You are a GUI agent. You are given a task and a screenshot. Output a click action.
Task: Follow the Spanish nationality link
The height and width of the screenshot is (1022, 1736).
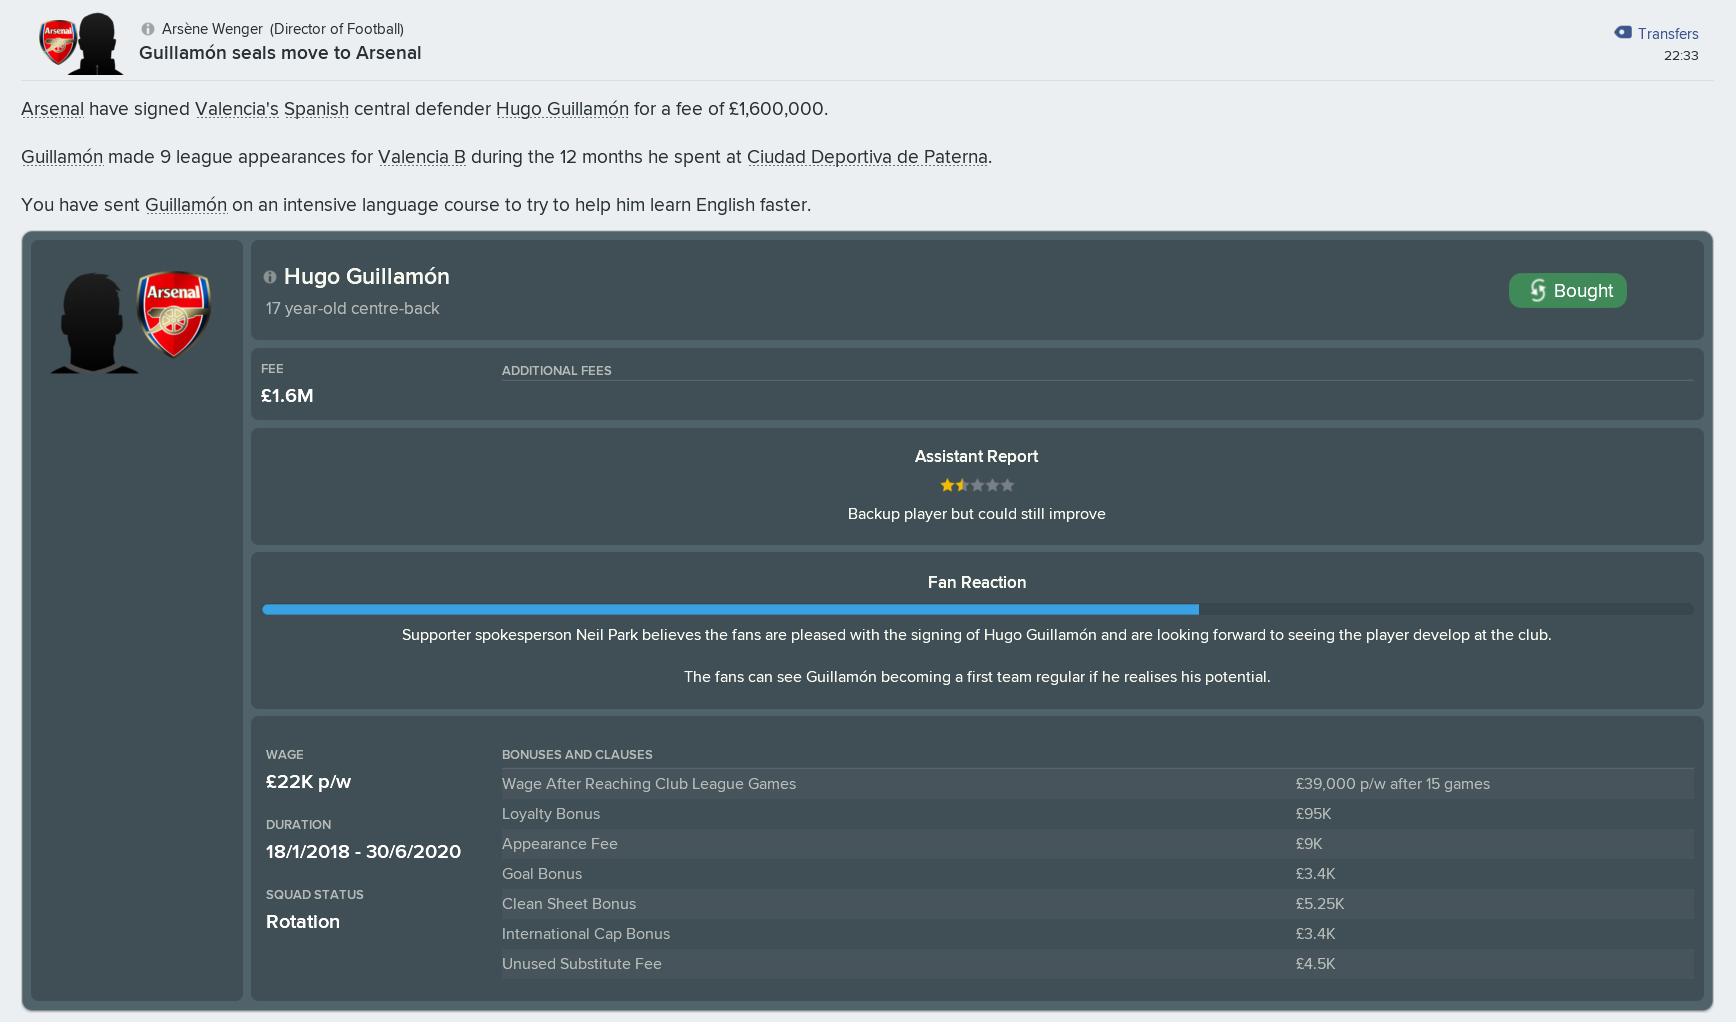[x=316, y=109]
